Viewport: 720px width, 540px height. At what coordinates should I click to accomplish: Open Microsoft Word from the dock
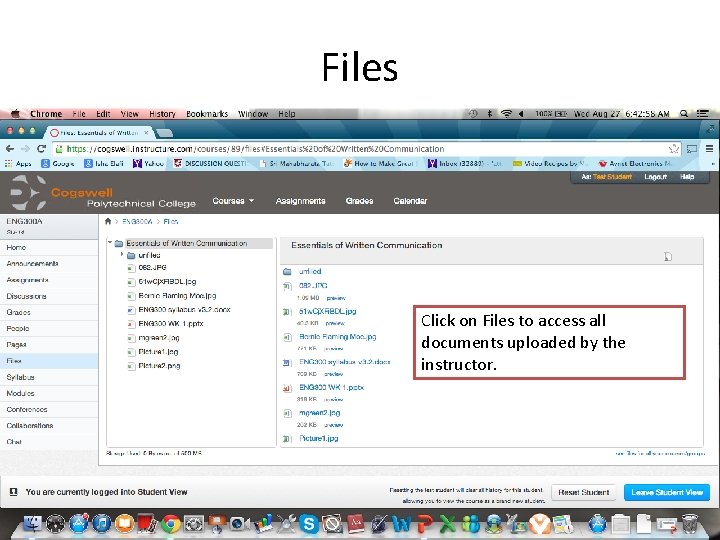pos(402,523)
